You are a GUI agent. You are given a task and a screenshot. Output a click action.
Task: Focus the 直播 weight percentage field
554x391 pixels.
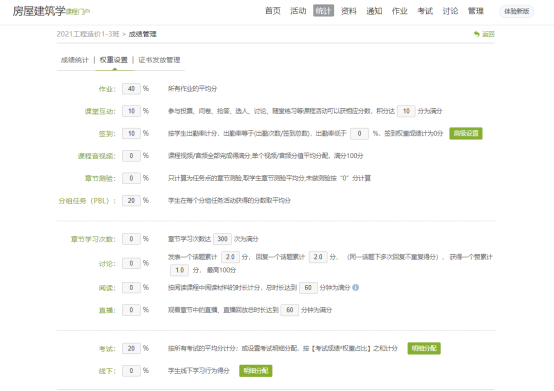131,310
